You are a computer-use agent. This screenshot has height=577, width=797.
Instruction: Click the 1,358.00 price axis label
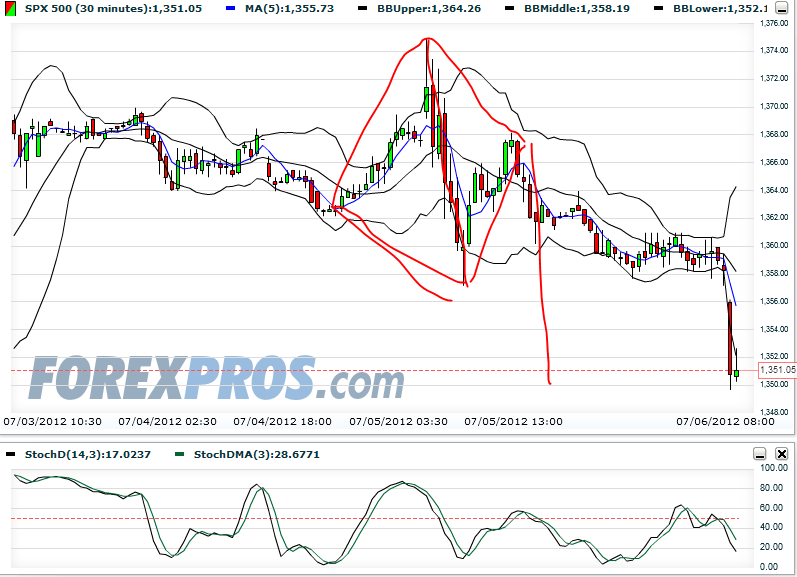pos(774,273)
